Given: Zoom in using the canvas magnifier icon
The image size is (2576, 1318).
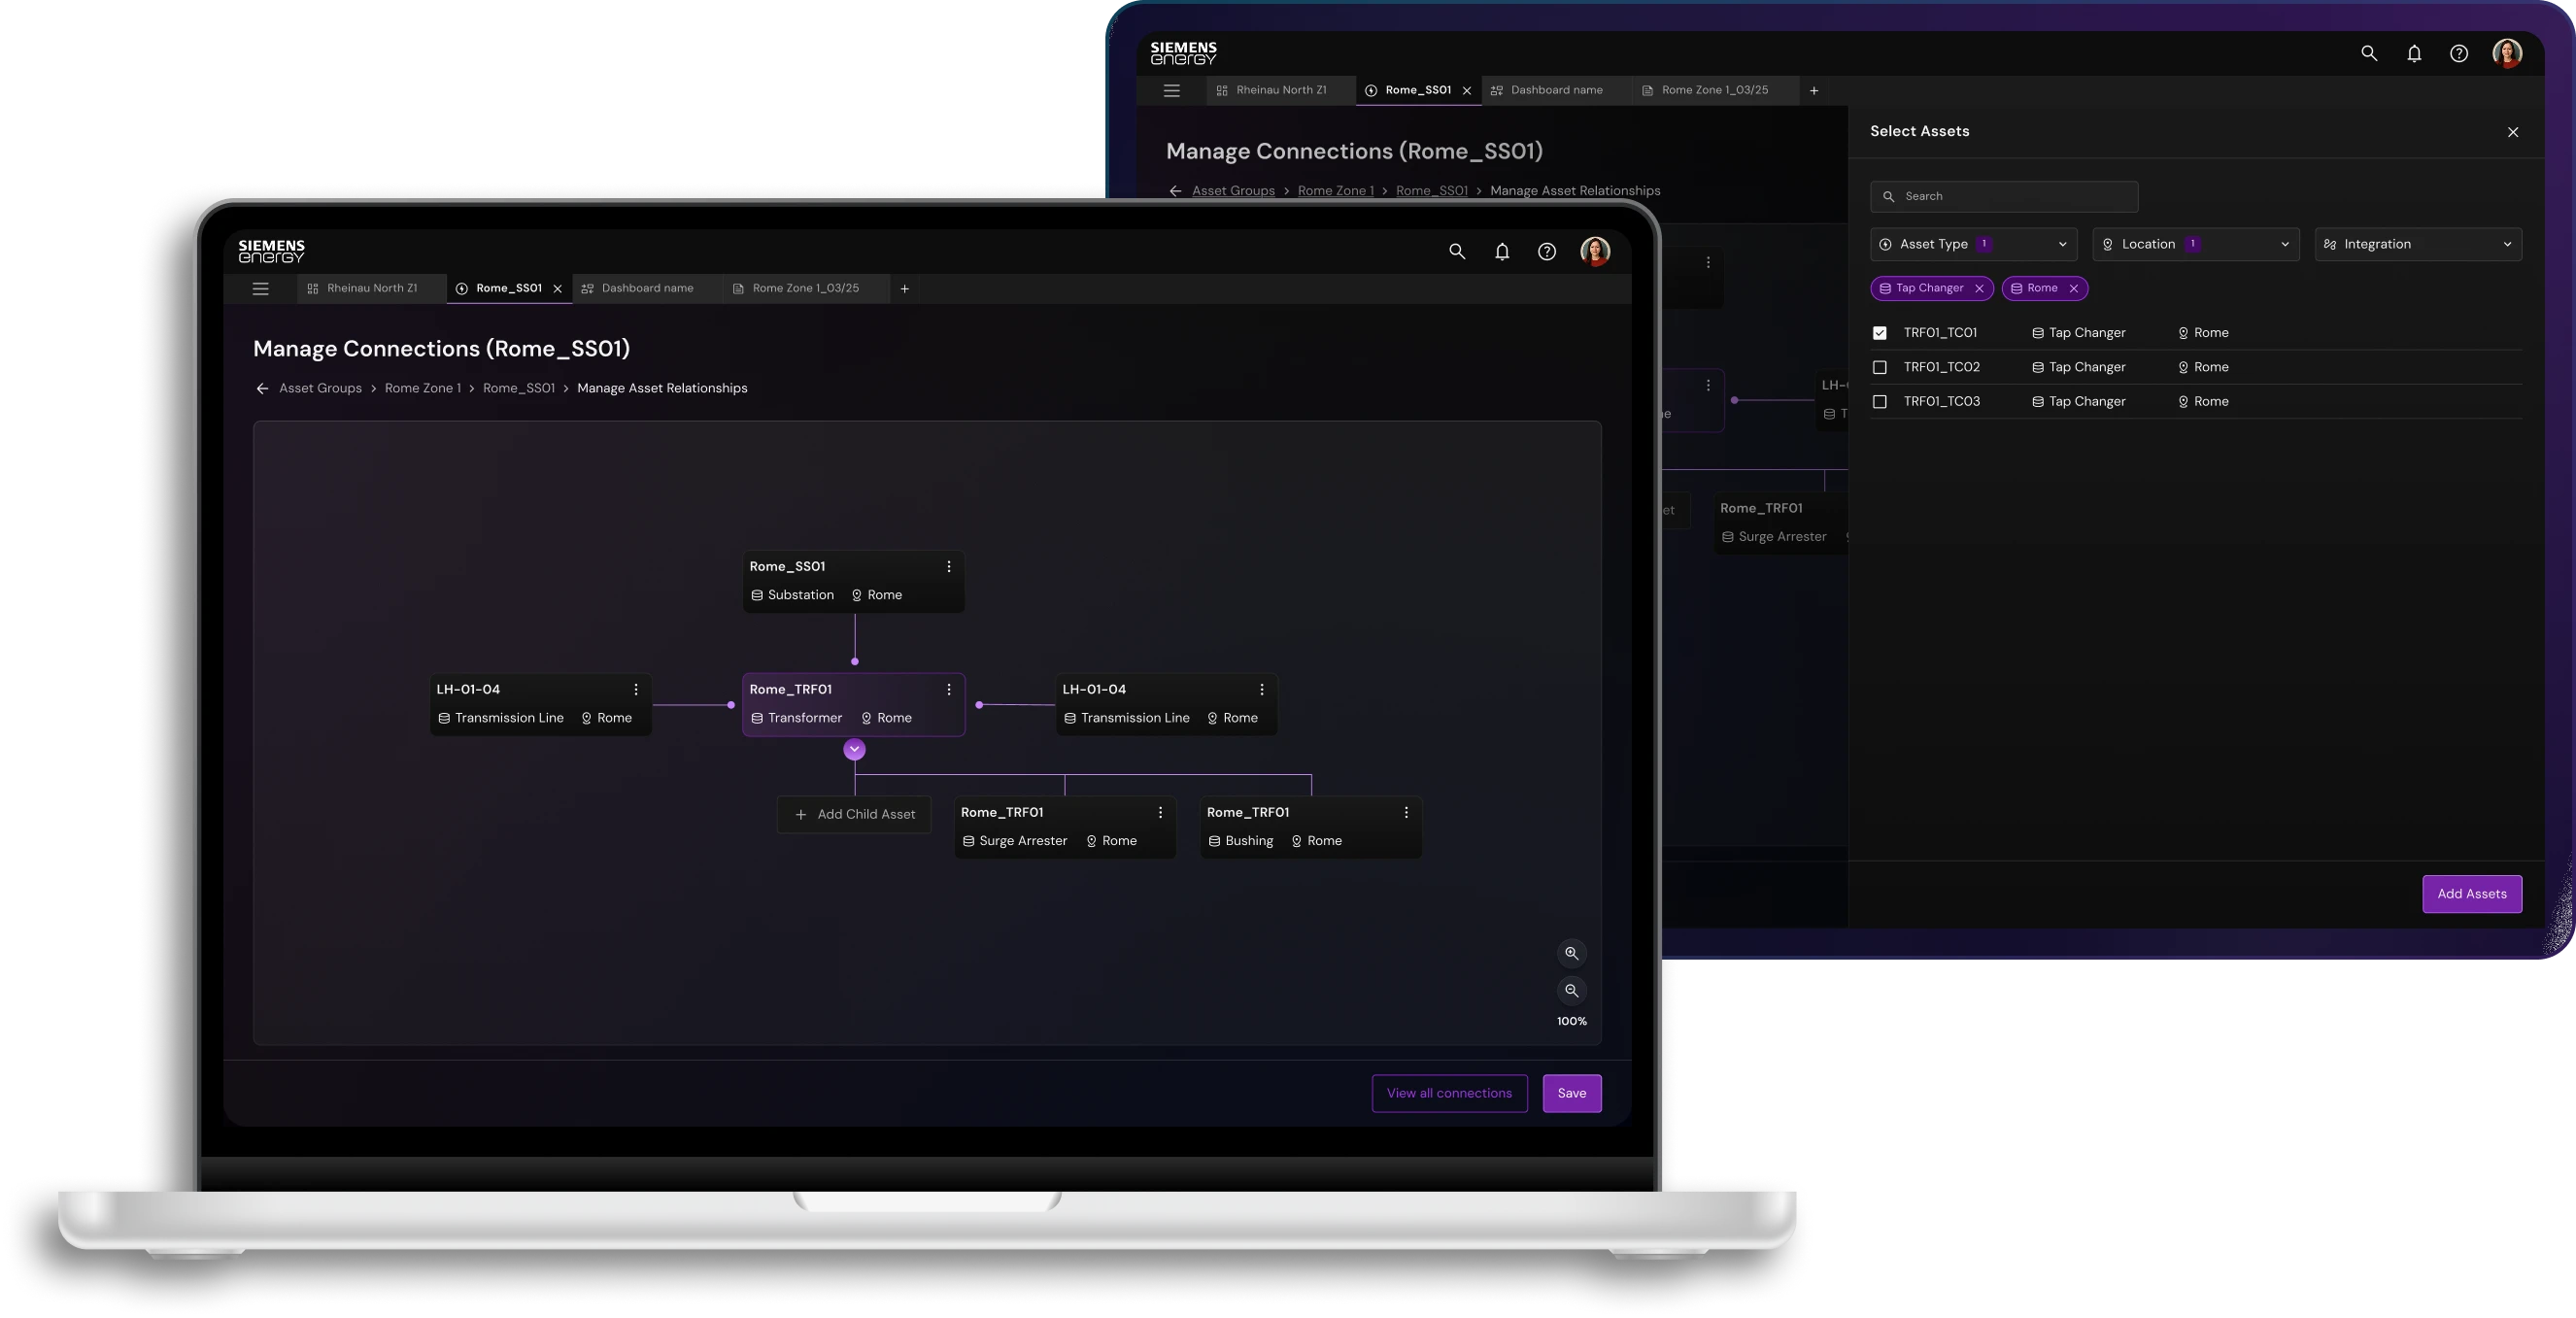Looking at the screenshot, I should [1571, 953].
